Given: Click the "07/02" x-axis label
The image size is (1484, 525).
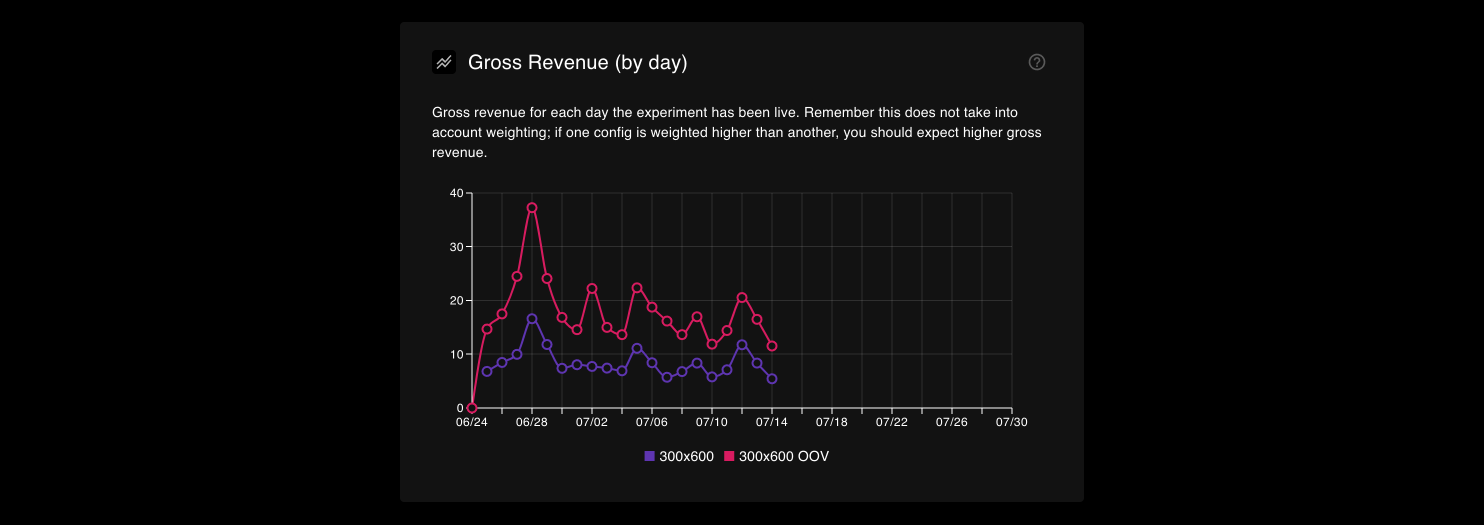Looking at the screenshot, I should [x=592, y=422].
